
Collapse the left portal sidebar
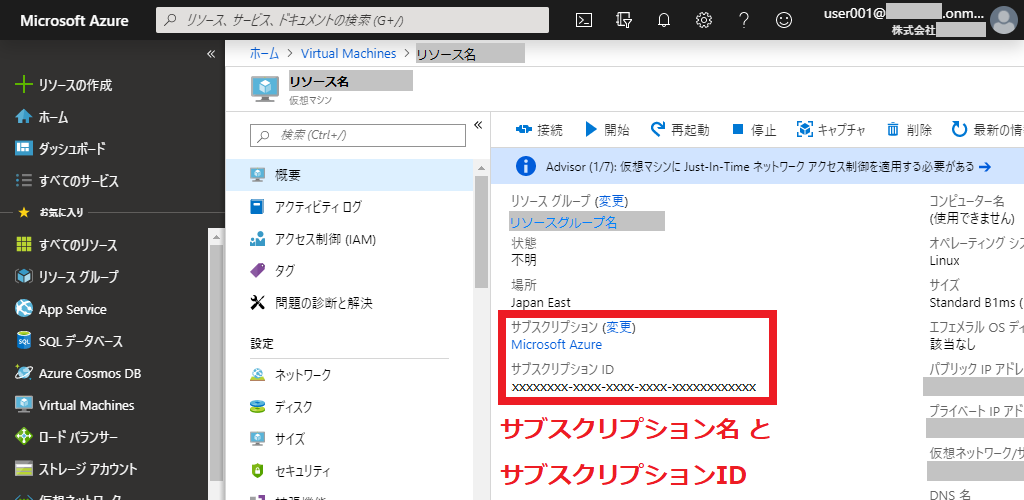click(210, 54)
